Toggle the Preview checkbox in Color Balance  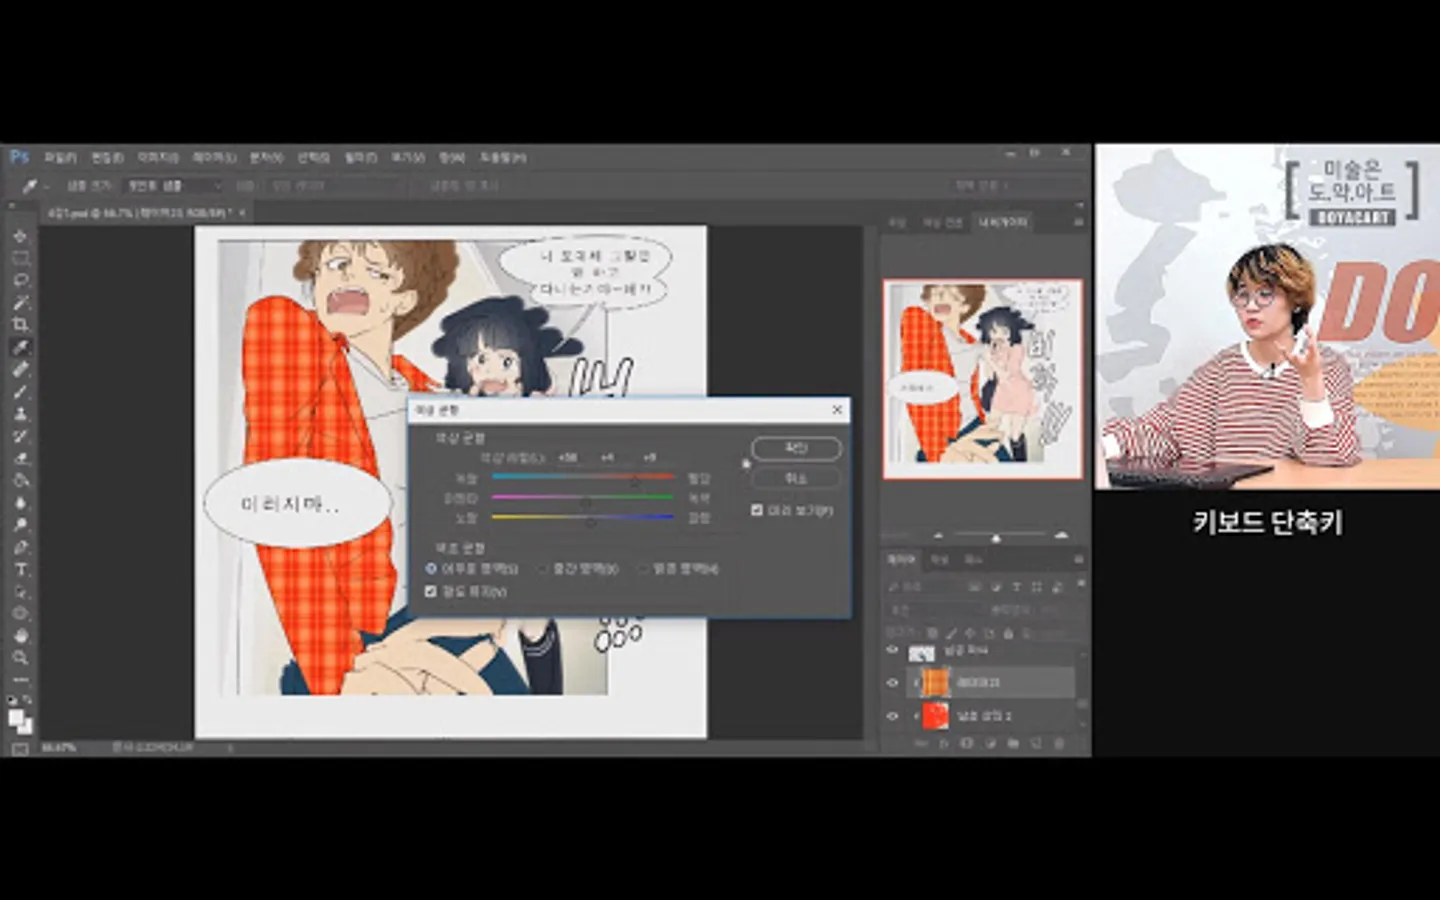coord(757,510)
